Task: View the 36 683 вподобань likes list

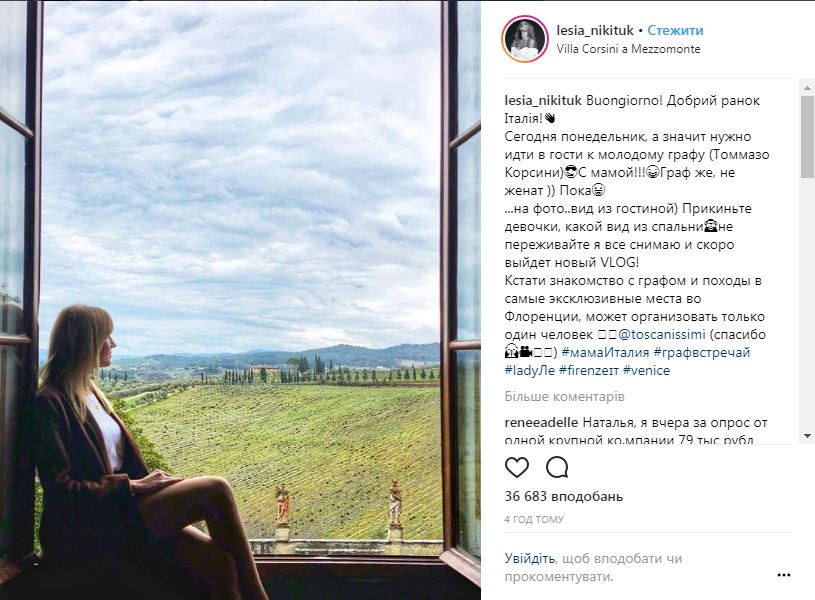Action: point(564,496)
